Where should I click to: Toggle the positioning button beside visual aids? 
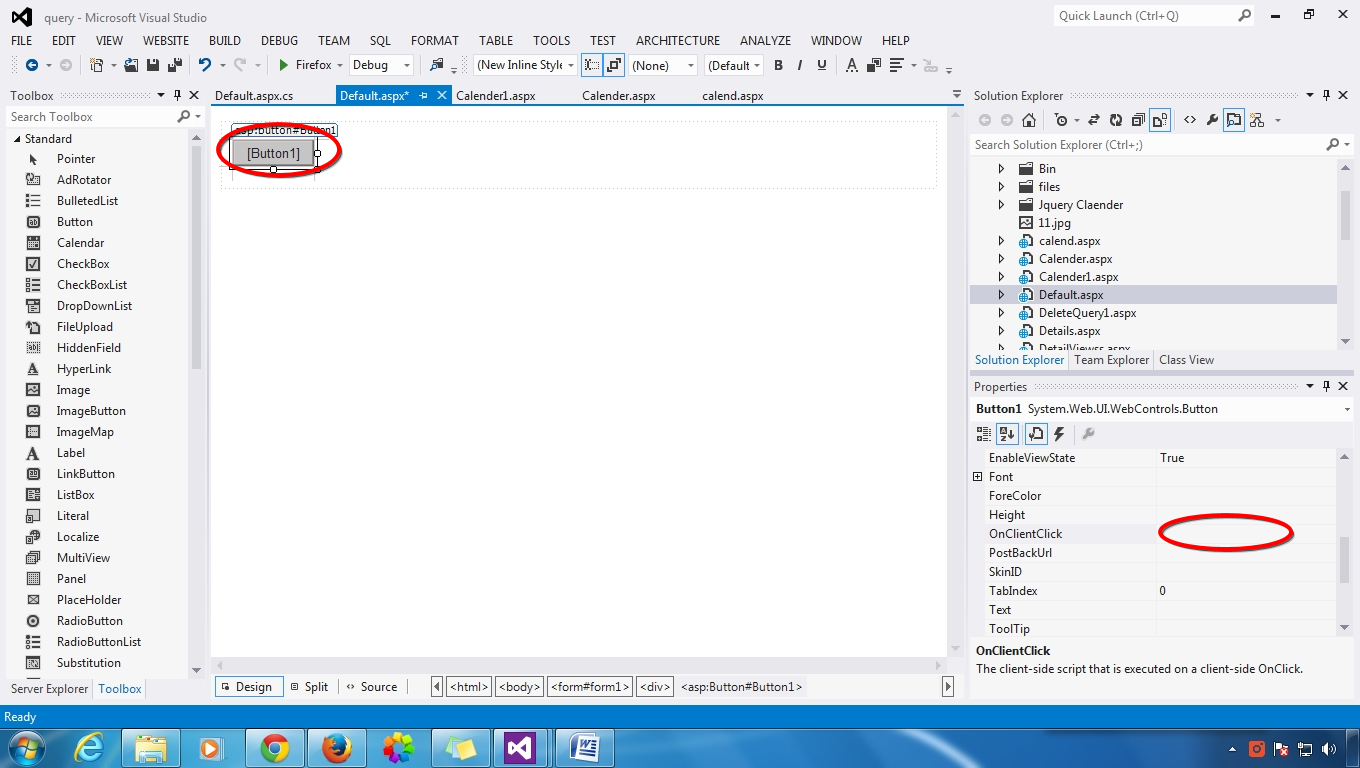614,65
